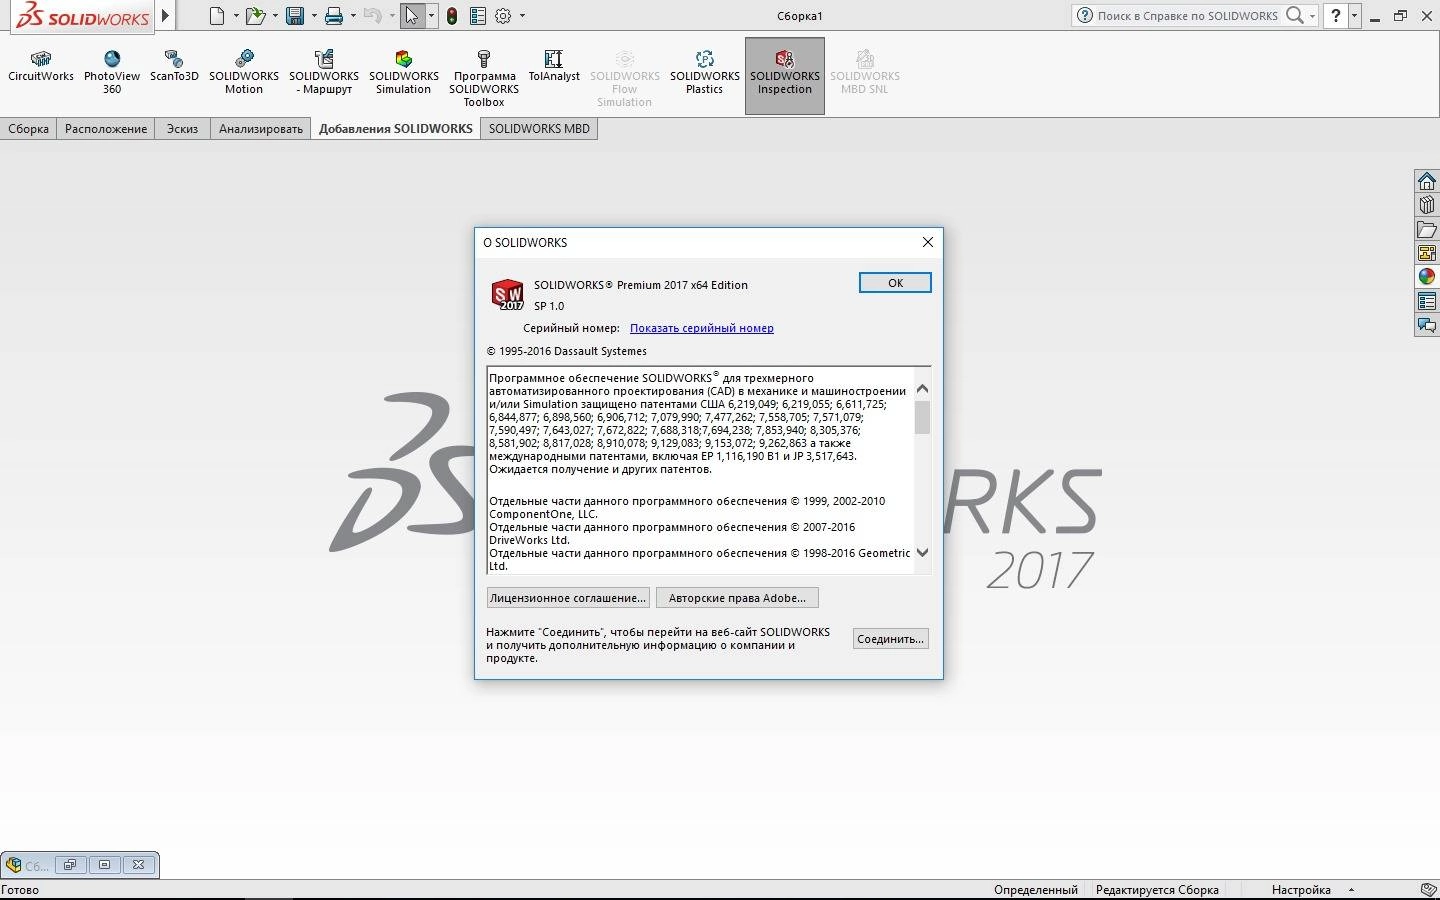Open Options gear icon

tap(503, 16)
